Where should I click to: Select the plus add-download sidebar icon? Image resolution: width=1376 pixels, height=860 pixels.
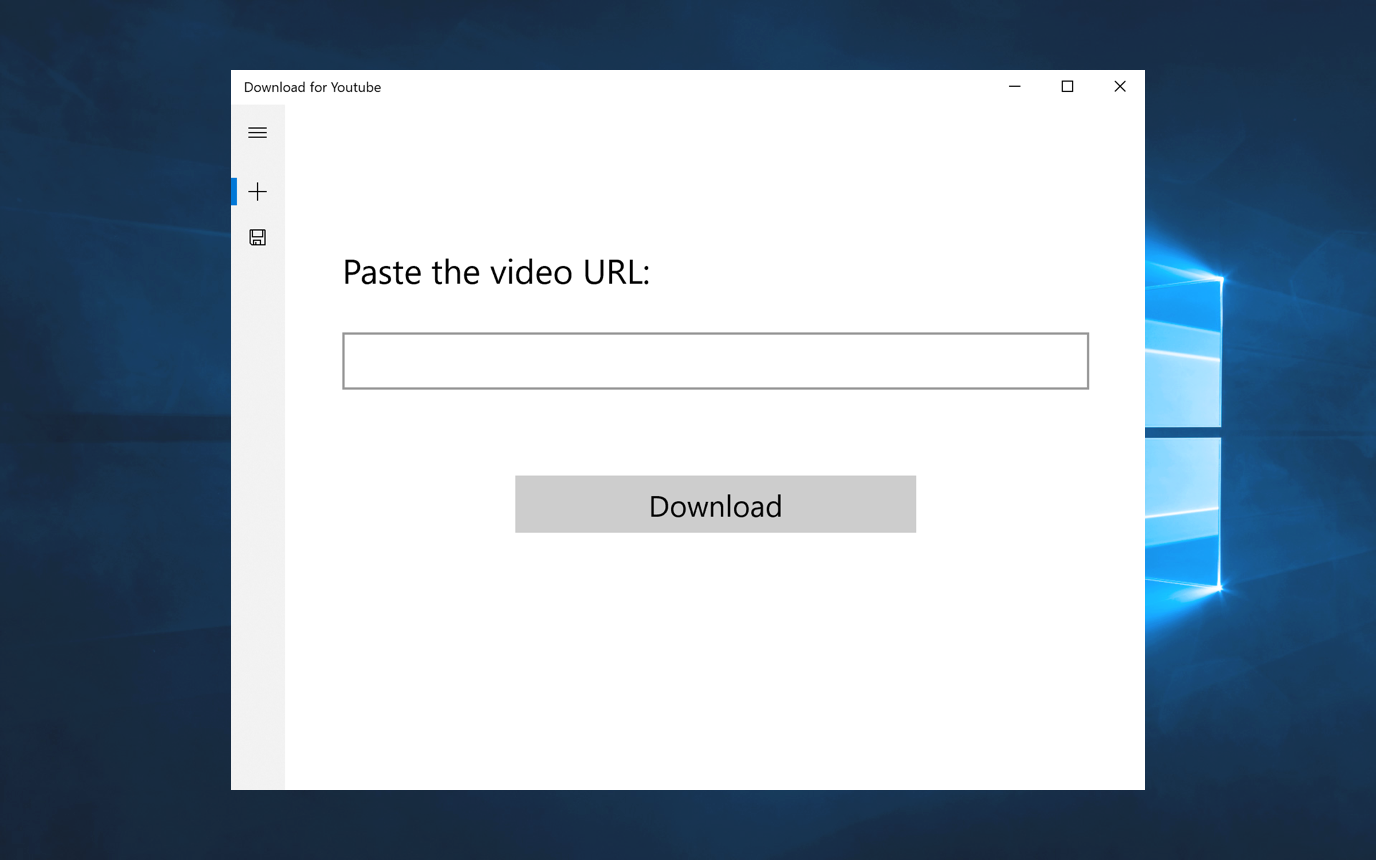pos(257,191)
